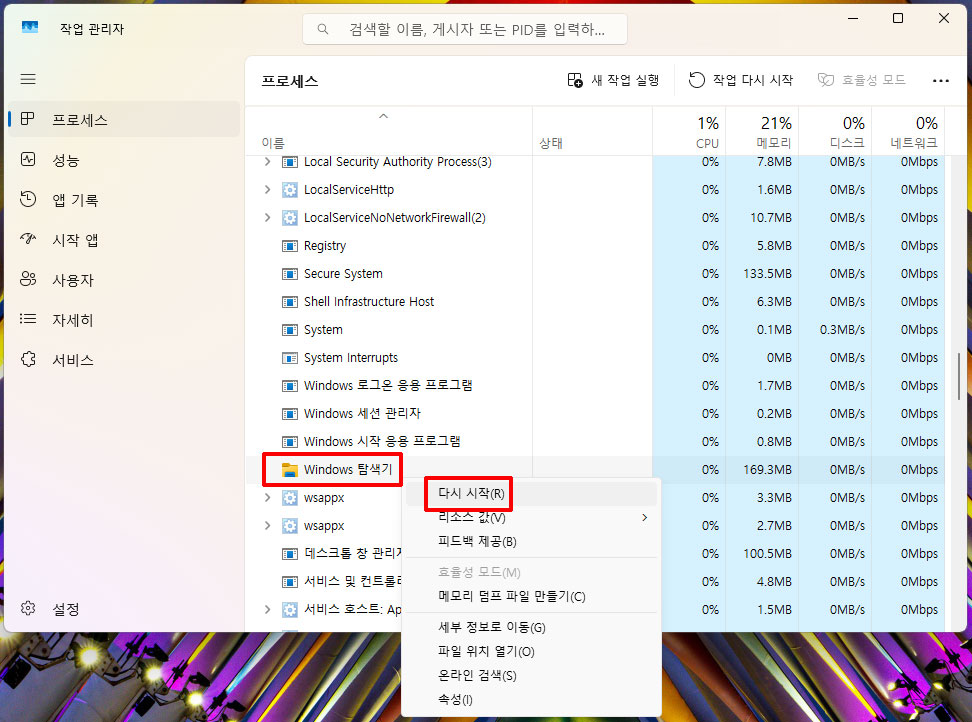Screen dimensions: 972x722
Task: Open 설정 at sidebar bottom
Action: pos(125,609)
